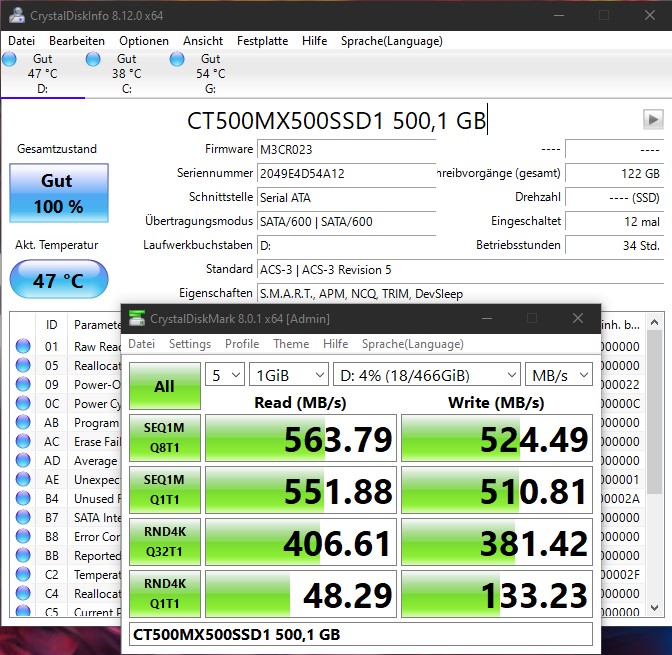Click status orb for attribute AE Unexpected

(x=23, y=479)
